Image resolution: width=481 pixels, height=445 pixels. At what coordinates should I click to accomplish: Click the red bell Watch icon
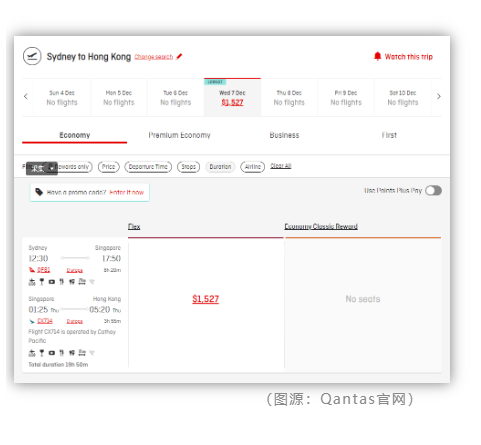pyautogui.click(x=377, y=56)
